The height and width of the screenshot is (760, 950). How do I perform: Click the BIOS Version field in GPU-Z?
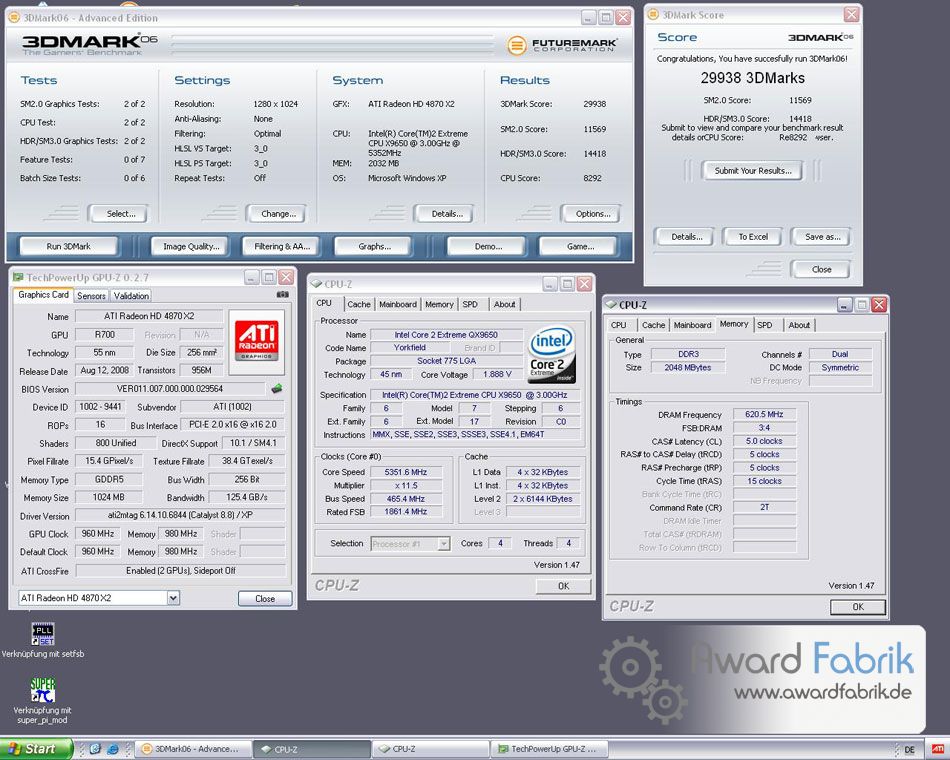(x=170, y=388)
